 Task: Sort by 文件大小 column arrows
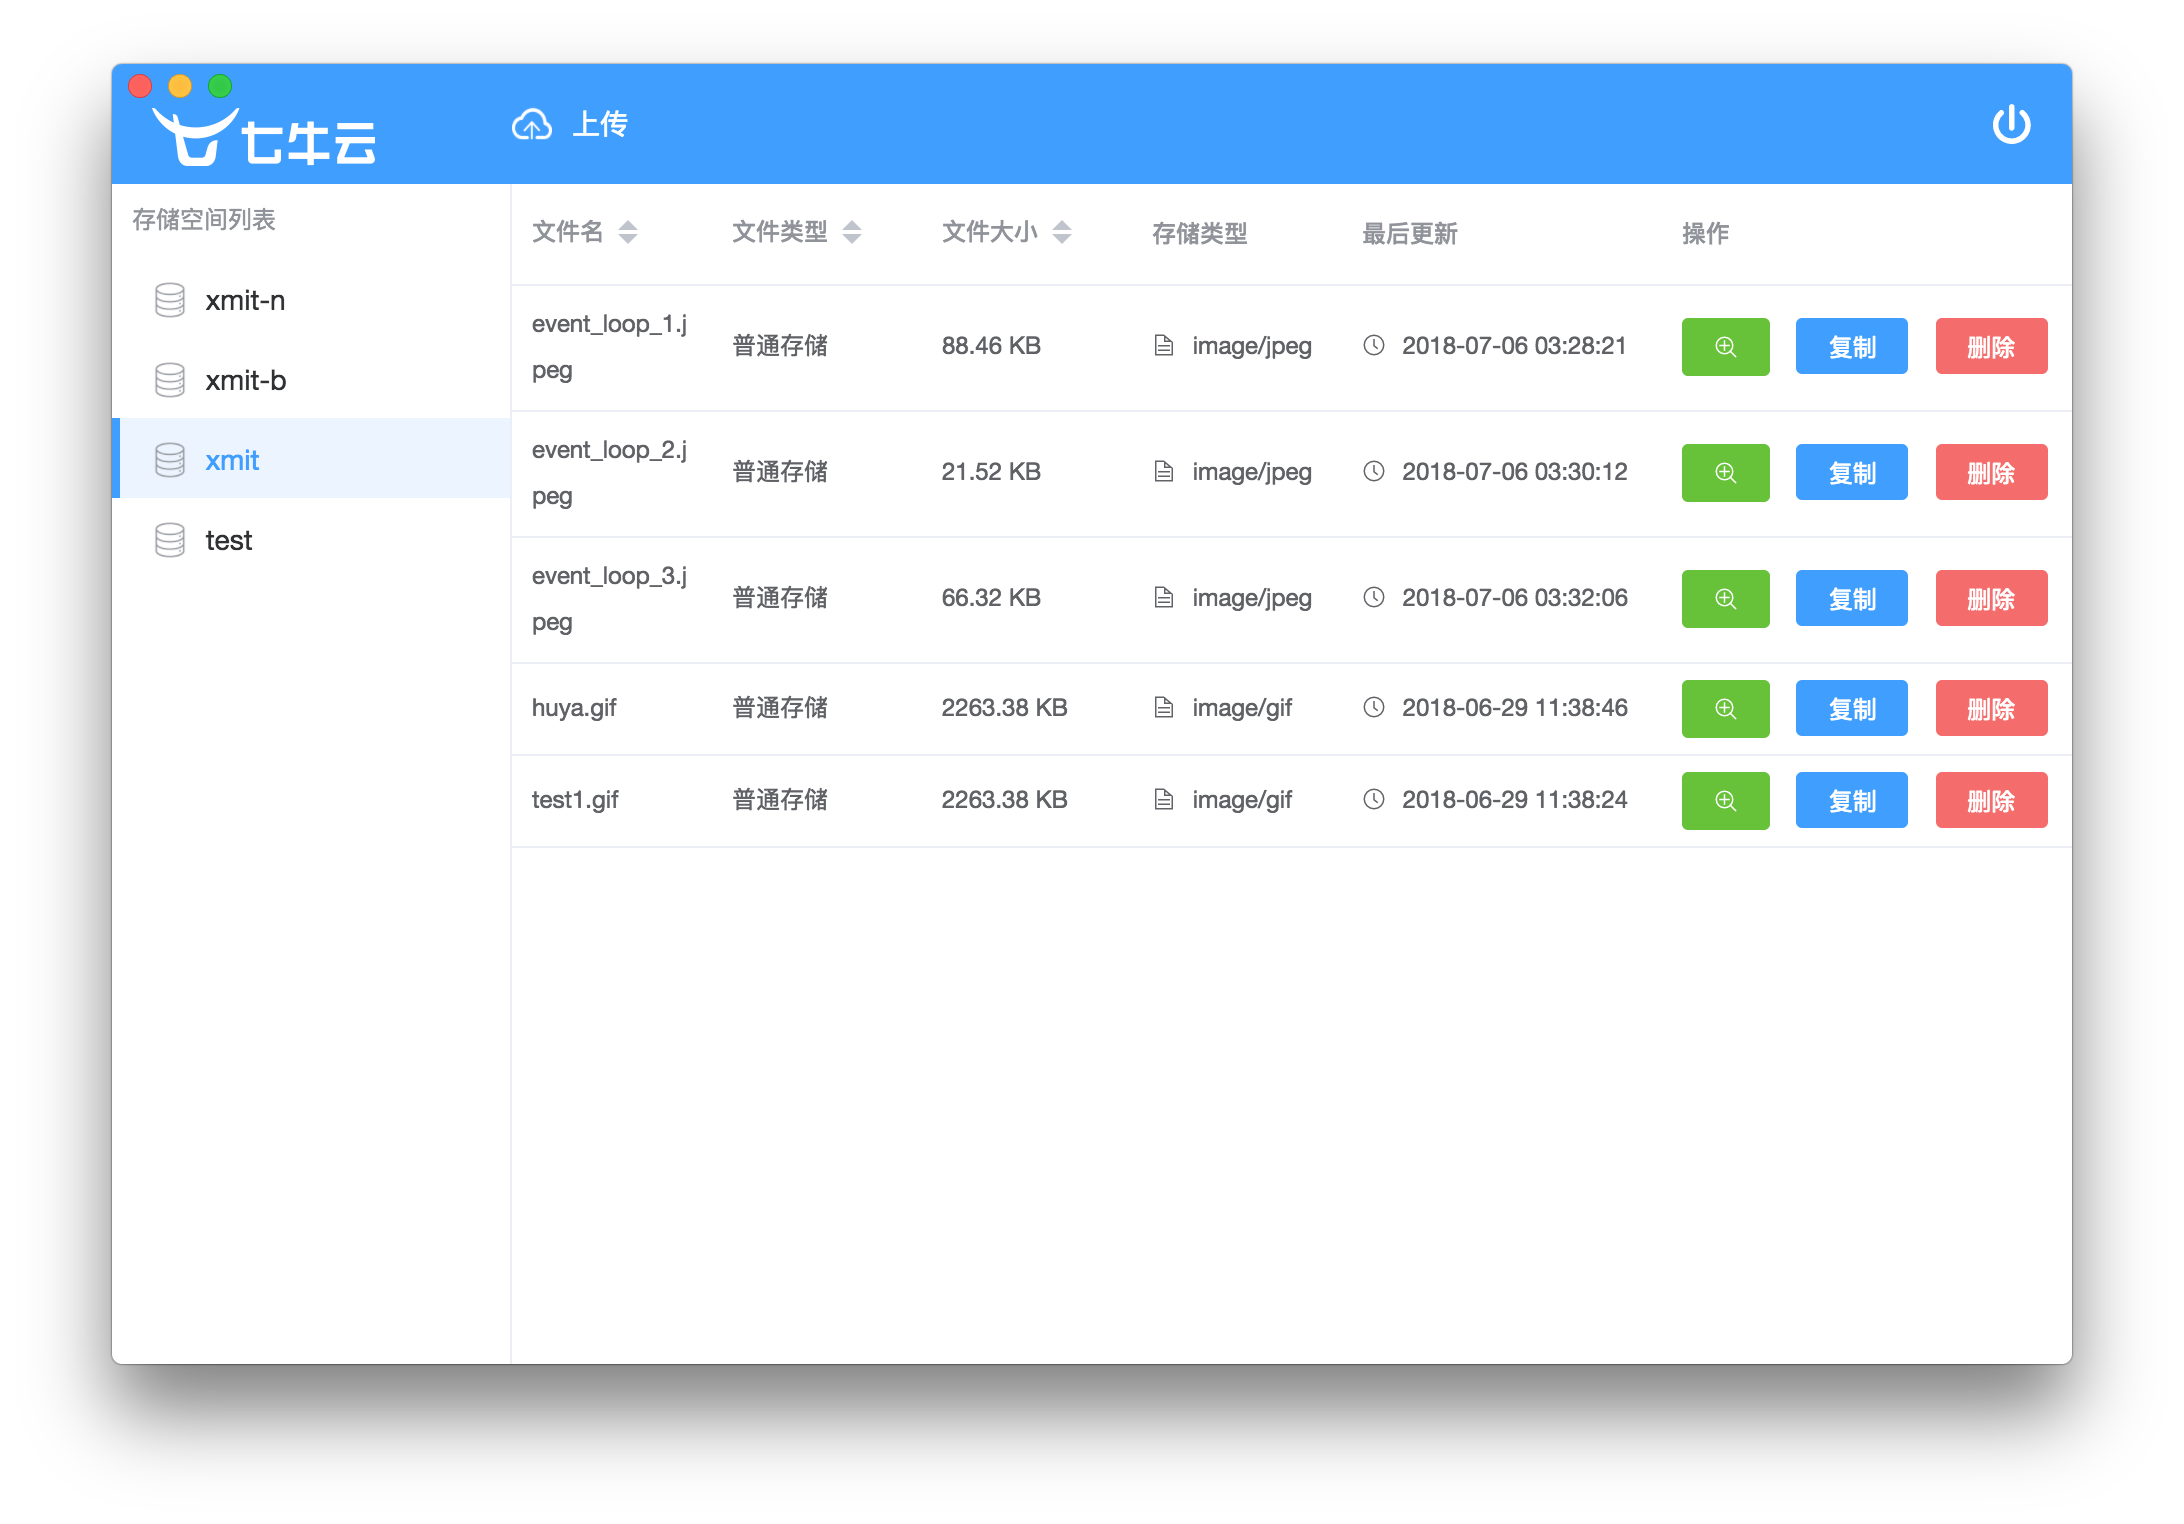click(1062, 233)
